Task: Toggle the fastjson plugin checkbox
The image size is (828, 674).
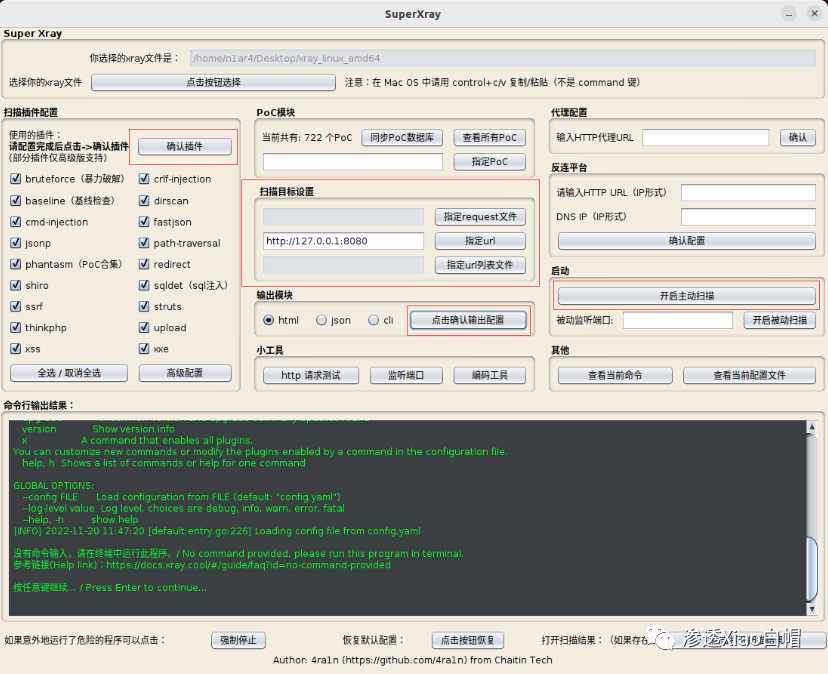Action: [144, 222]
